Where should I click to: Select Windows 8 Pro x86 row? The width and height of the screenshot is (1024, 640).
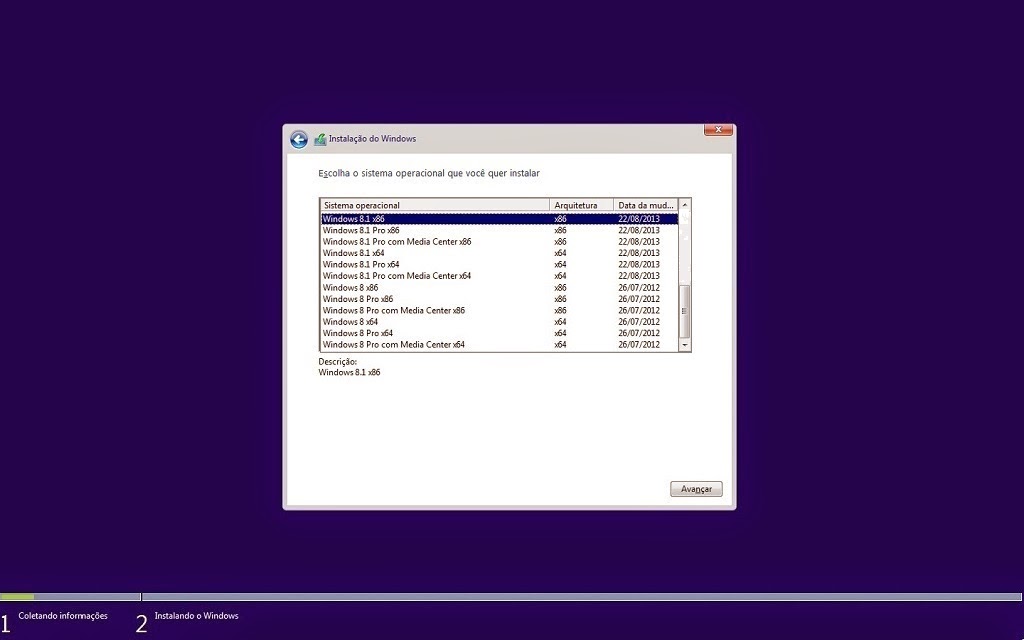(x=500, y=299)
